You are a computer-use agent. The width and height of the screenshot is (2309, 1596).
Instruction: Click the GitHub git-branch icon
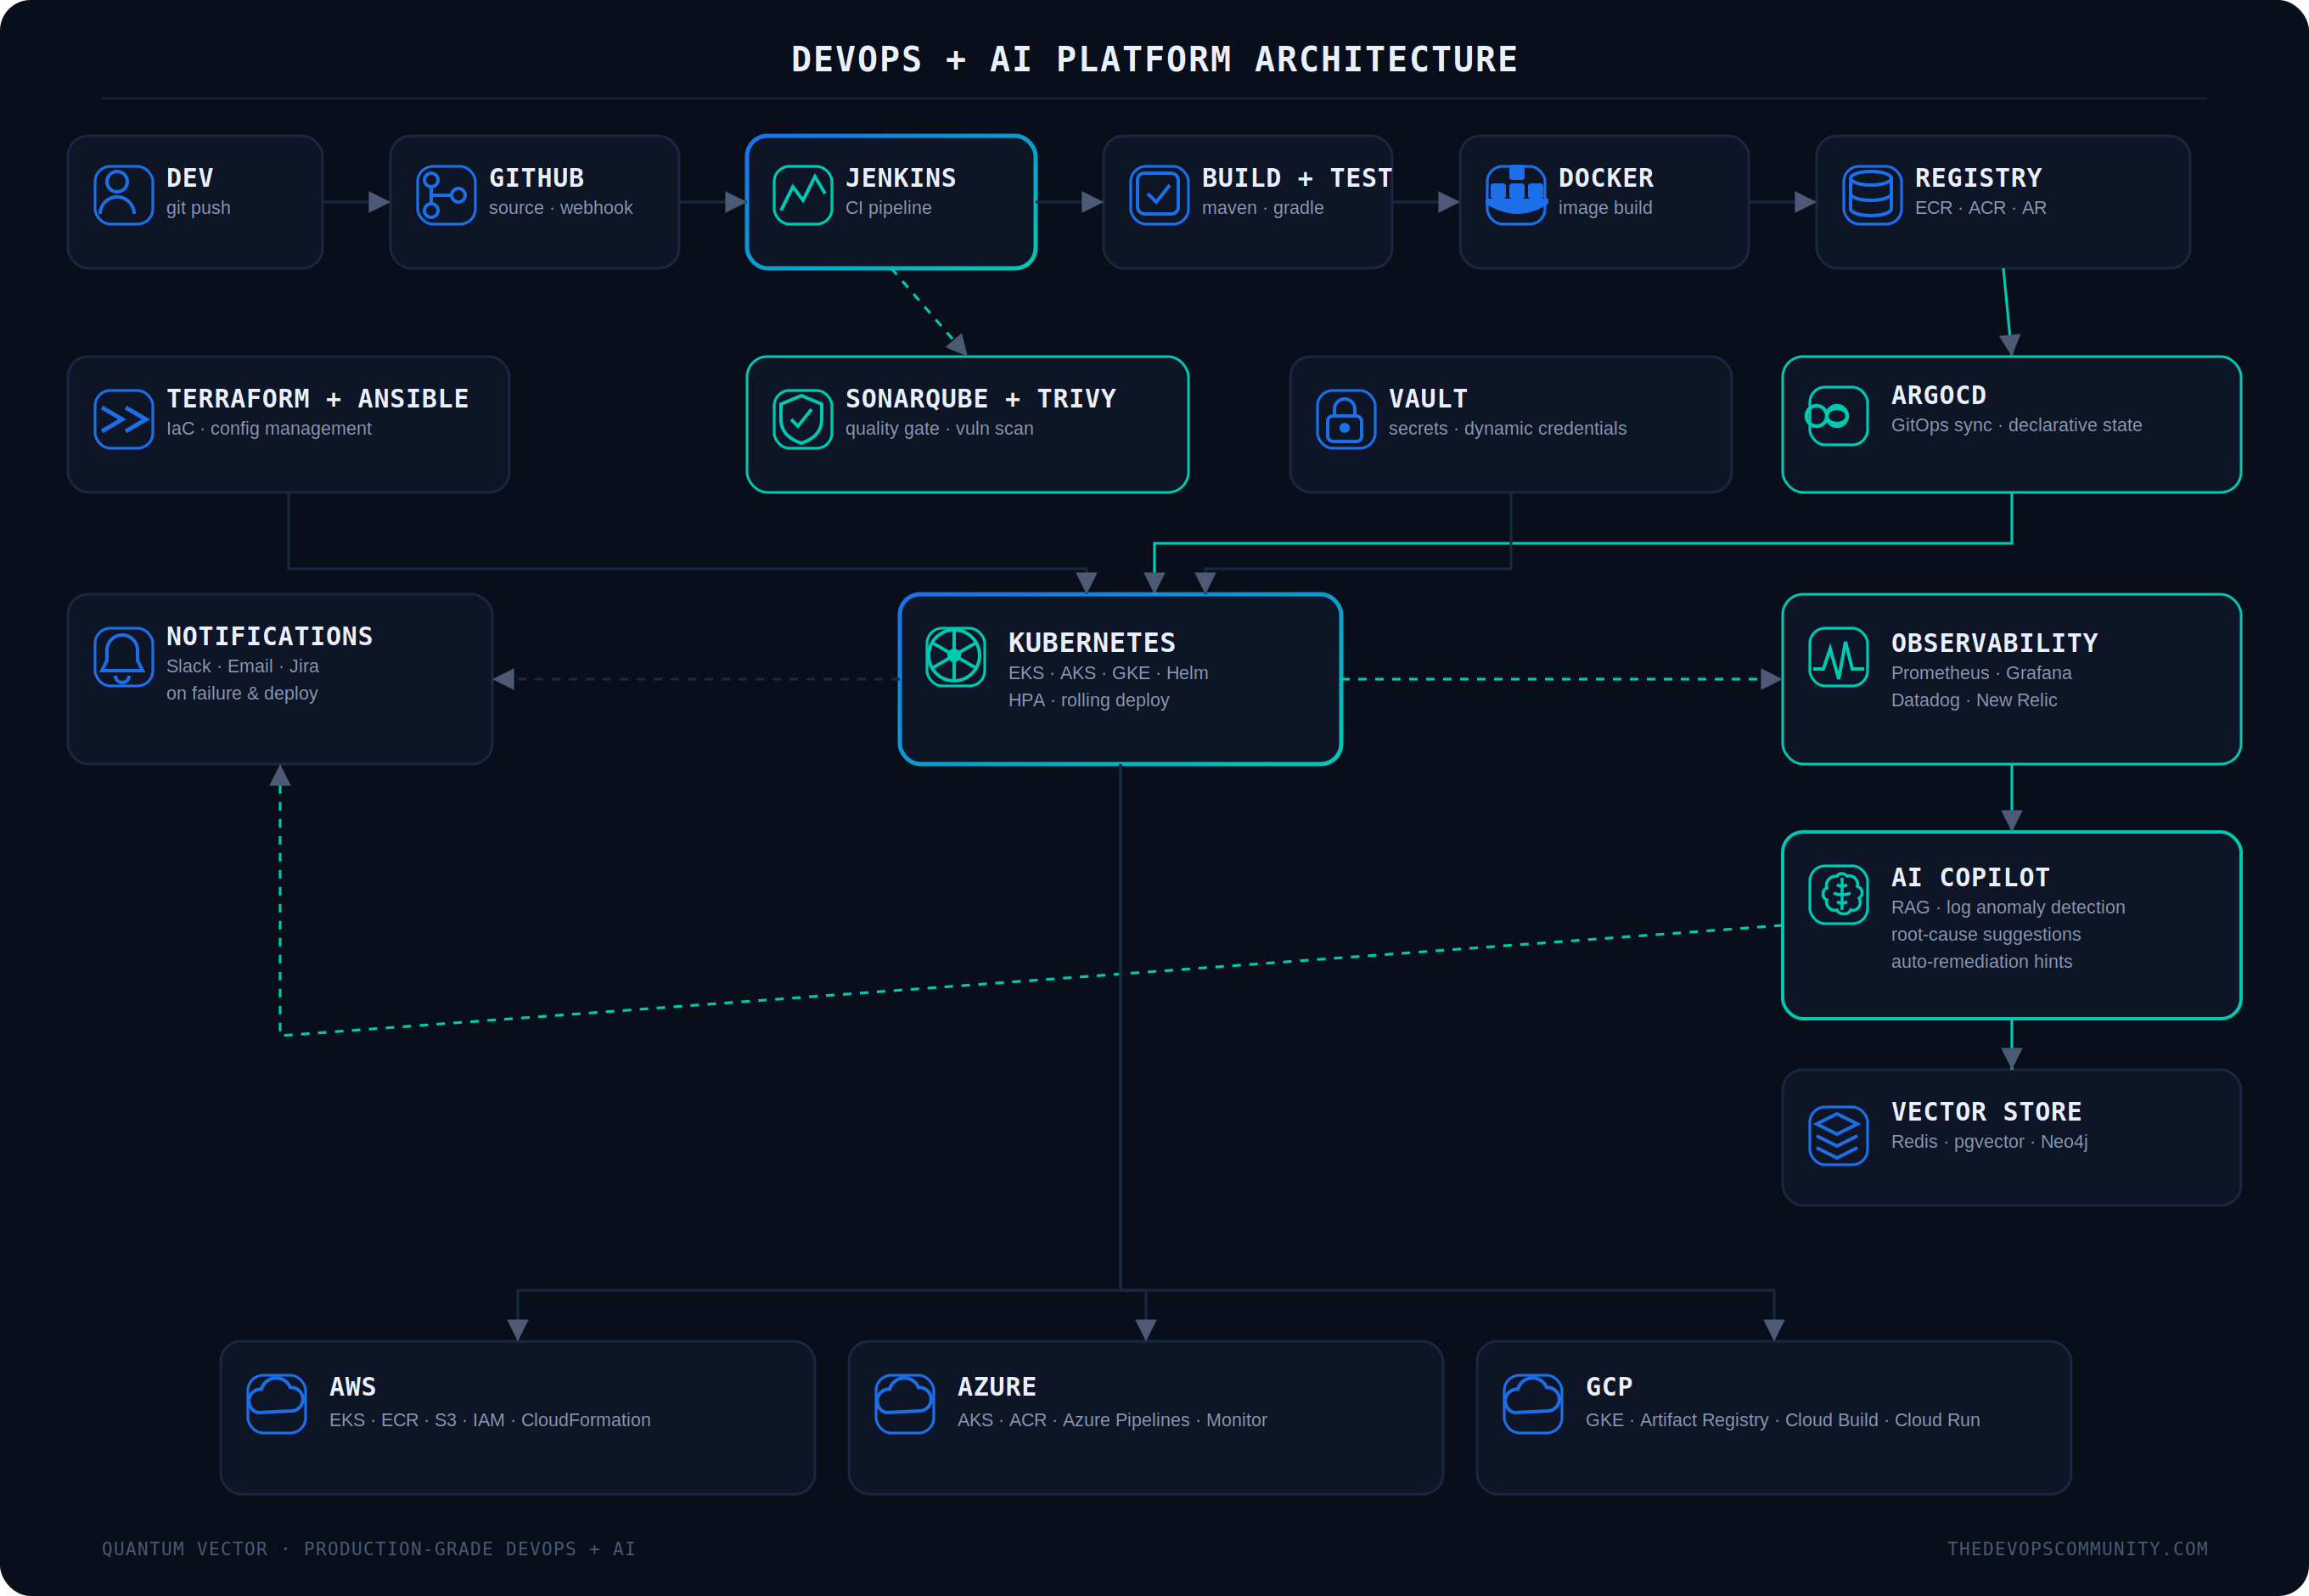446,195
